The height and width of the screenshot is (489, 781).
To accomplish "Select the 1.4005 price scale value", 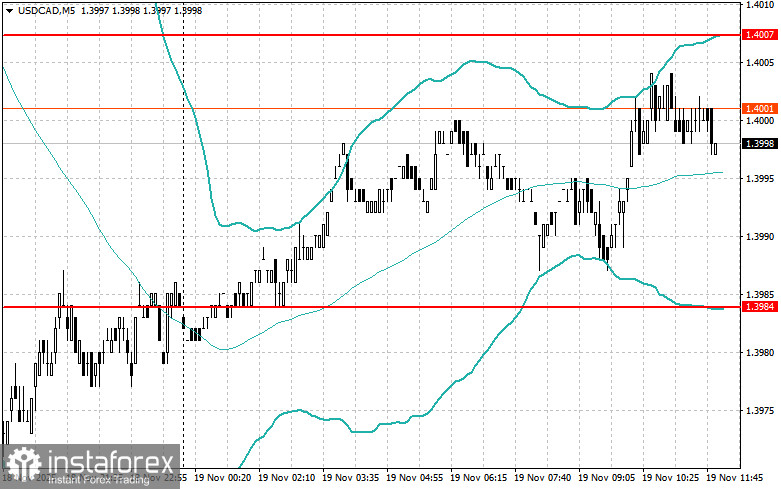I will 760,63.
